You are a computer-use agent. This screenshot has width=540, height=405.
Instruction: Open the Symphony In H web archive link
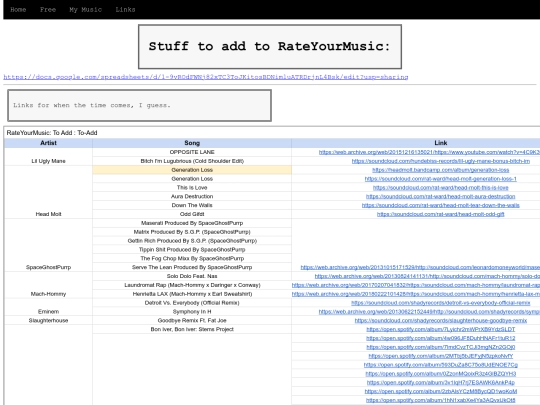pos(429,312)
